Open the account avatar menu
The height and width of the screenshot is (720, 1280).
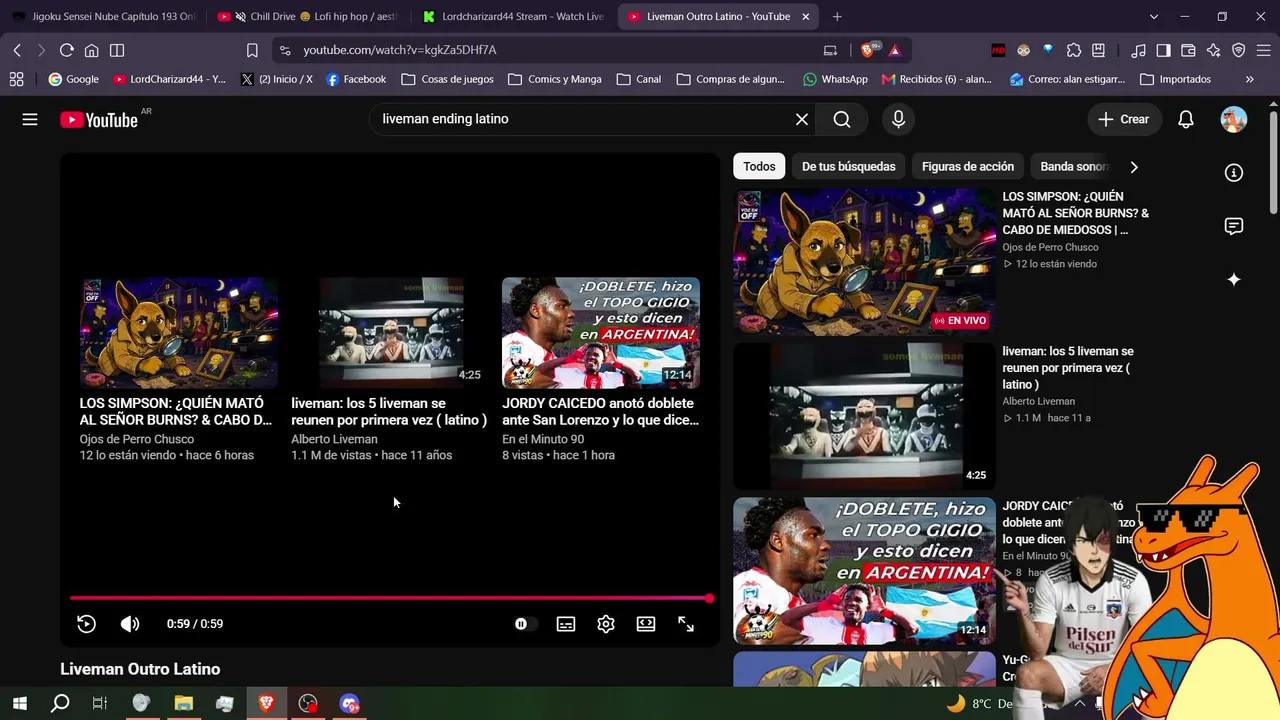[x=1234, y=119]
